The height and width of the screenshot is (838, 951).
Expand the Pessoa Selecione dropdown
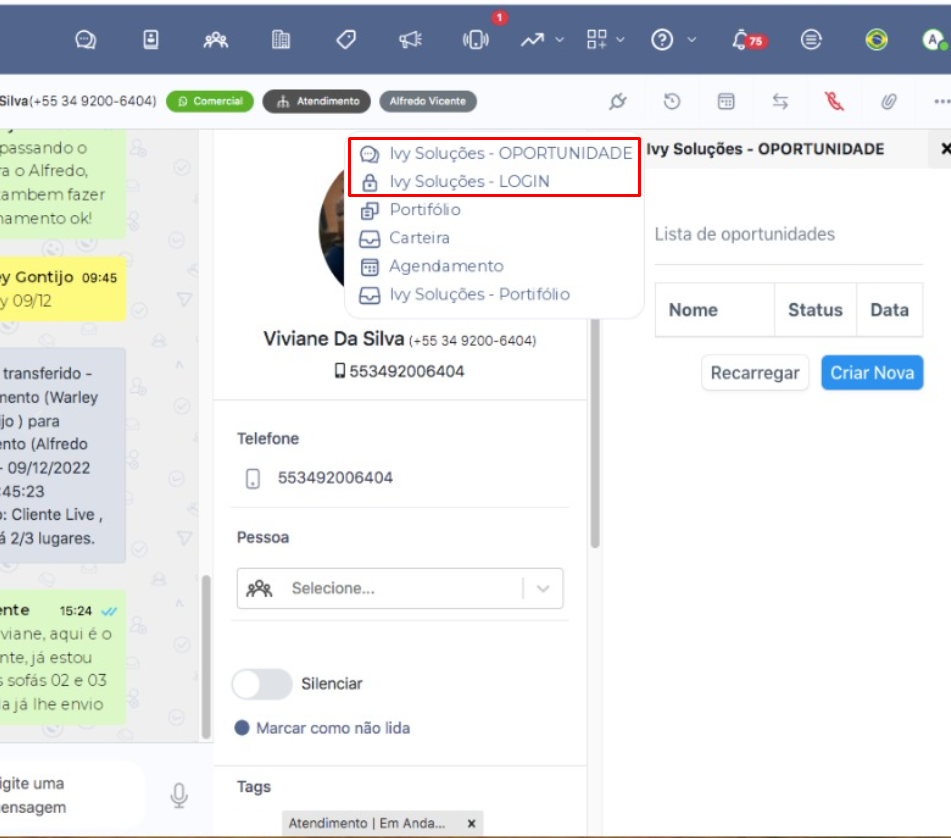click(x=543, y=589)
